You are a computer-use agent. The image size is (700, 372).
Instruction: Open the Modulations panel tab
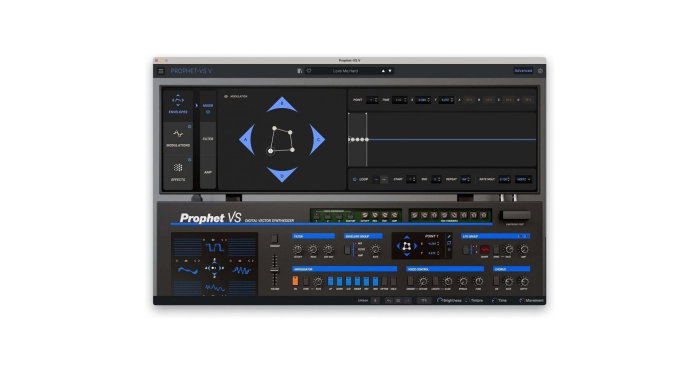(x=178, y=138)
